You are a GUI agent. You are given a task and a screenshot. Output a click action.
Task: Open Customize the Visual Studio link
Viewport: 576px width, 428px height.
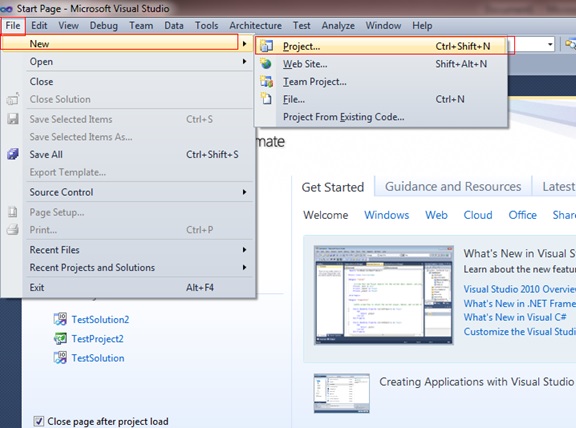519,331
